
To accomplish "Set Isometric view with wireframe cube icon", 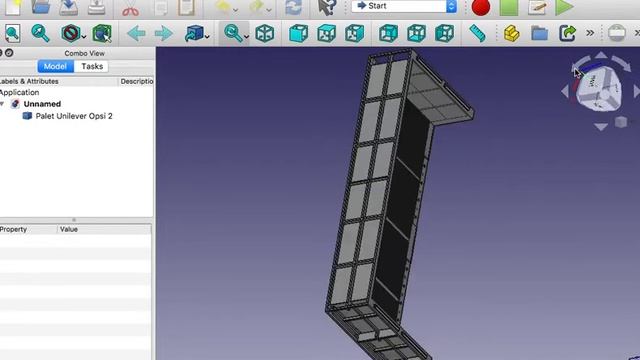I will [x=264, y=33].
